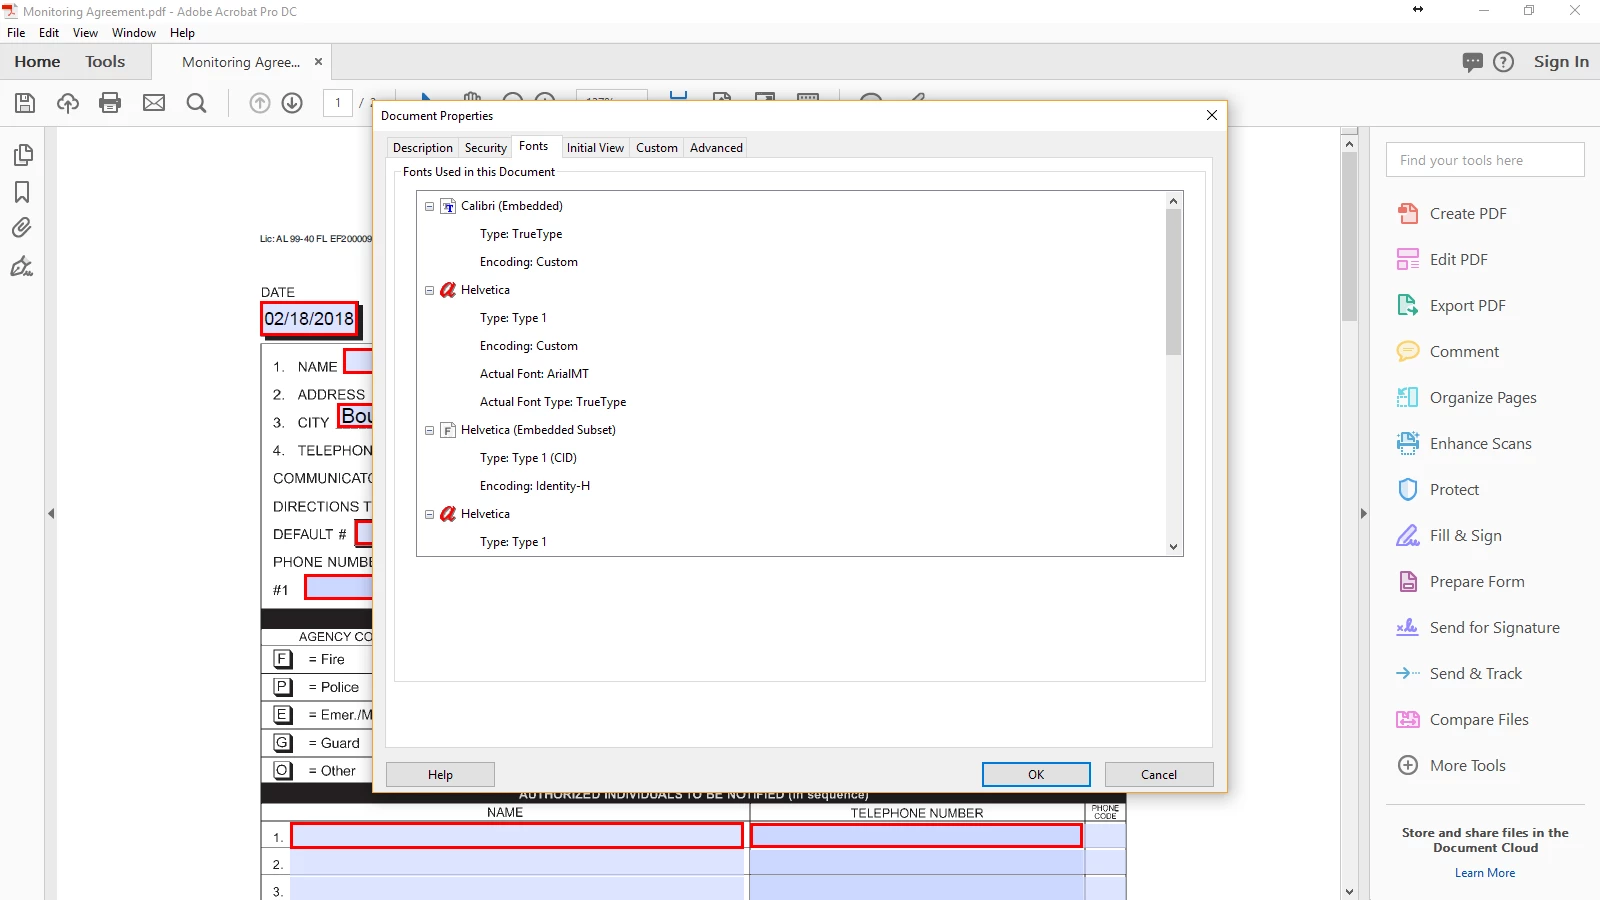Click the Help question mark icon
The image size is (1600, 900).
(1504, 62)
